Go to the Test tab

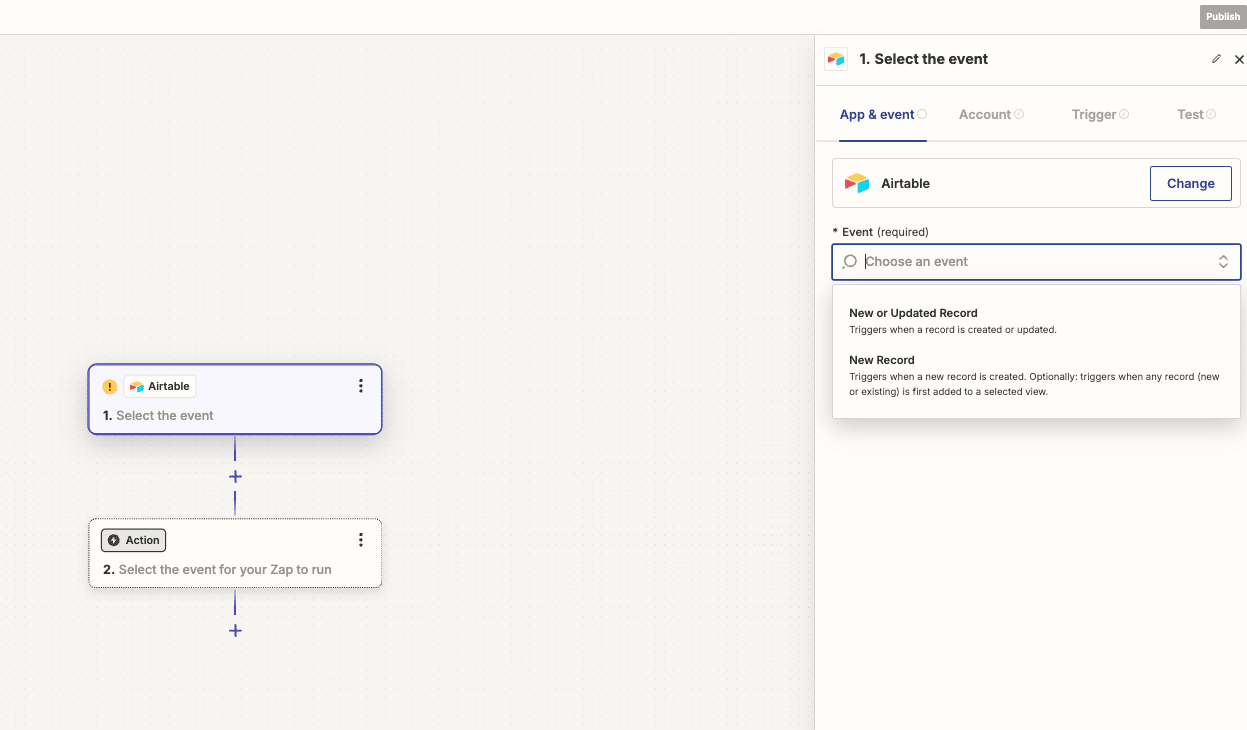pos(1190,115)
